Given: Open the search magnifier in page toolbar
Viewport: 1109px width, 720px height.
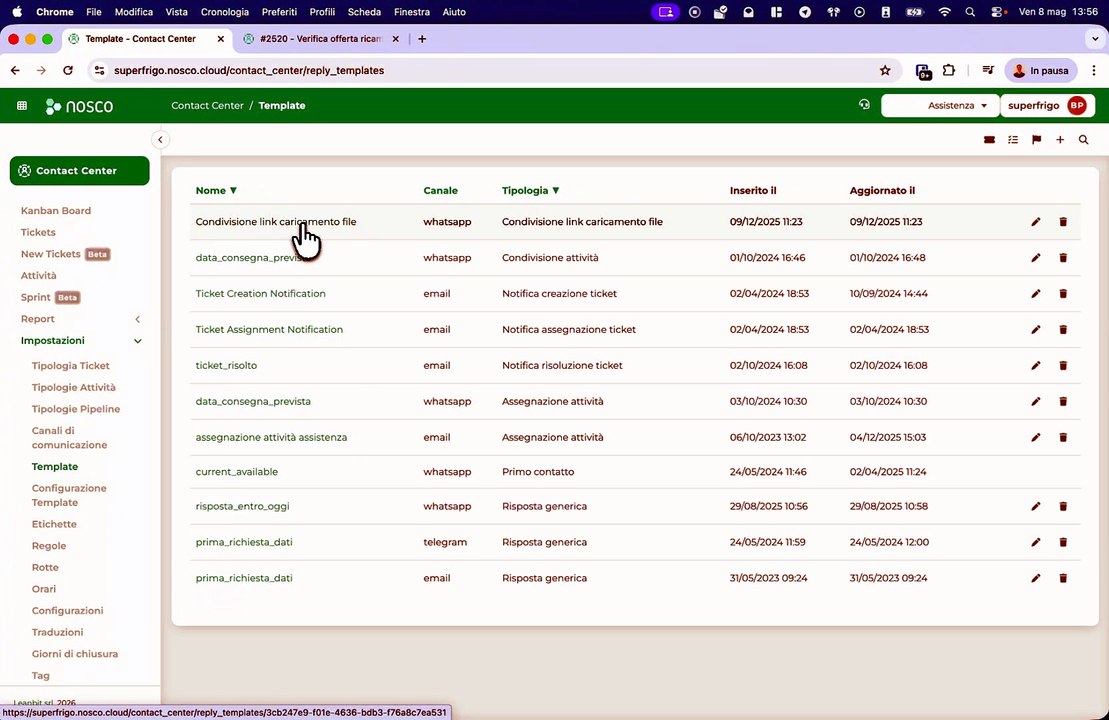Looking at the screenshot, I should 1084,140.
